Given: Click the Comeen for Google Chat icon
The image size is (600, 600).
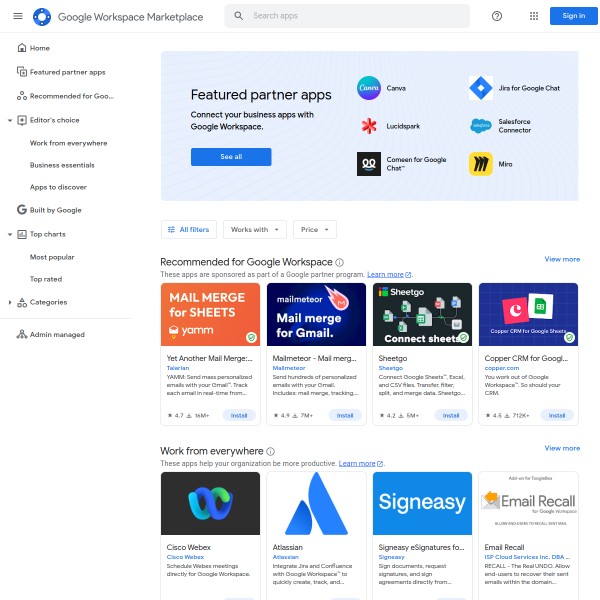Looking at the screenshot, I should 368,164.
